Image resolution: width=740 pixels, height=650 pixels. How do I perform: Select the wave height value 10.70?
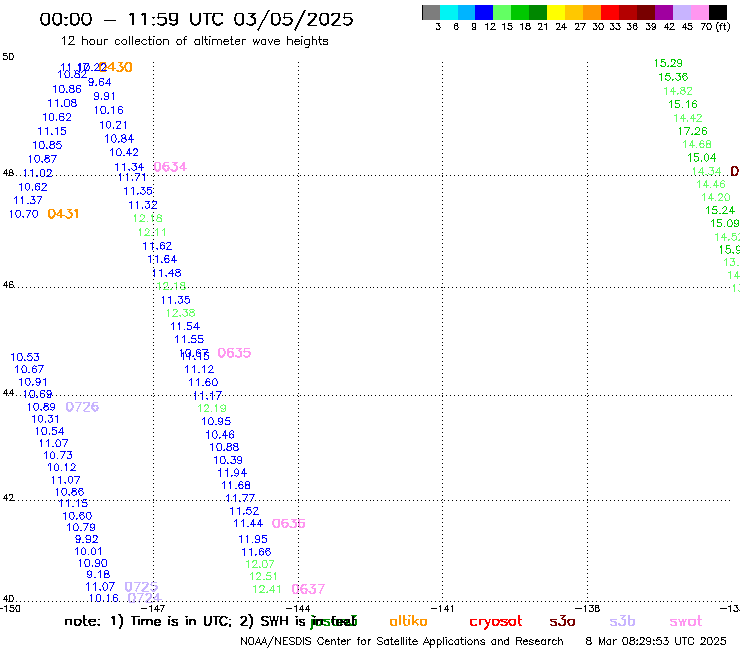pos(24,214)
